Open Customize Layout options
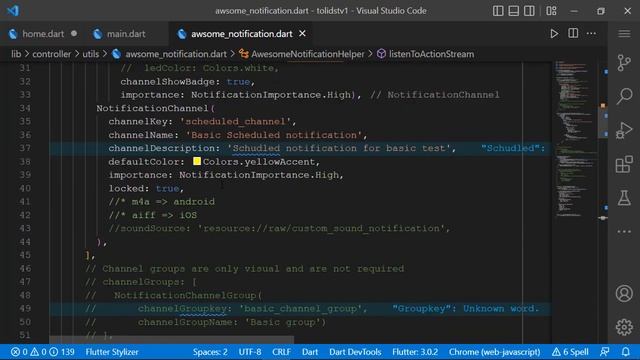This screenshot has width=640, height=360. 551,11
